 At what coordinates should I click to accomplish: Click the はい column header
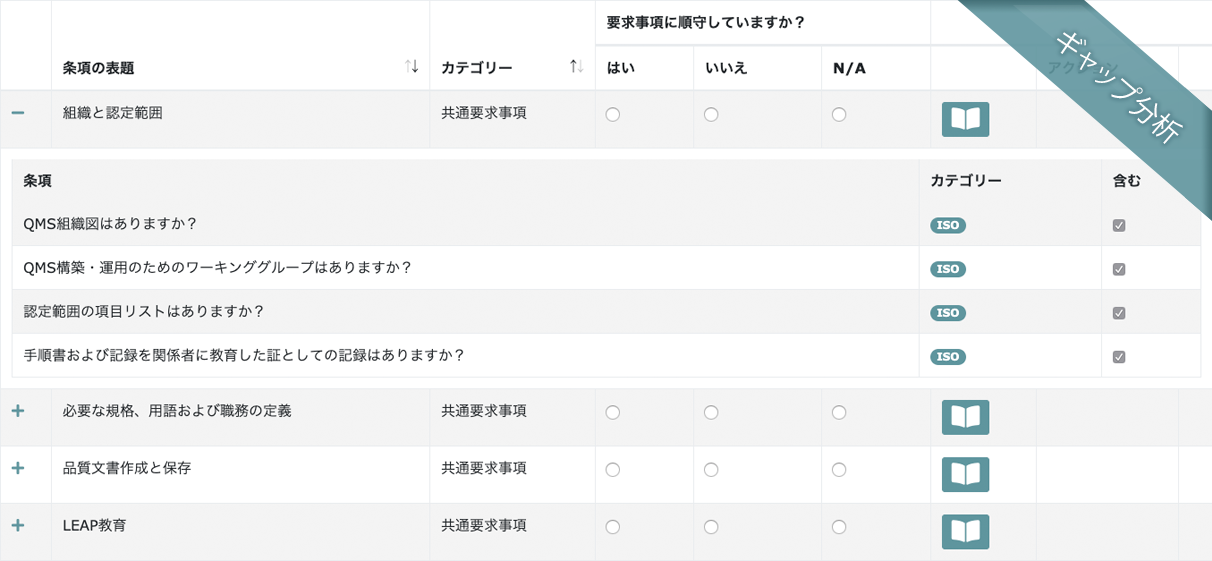621,68
